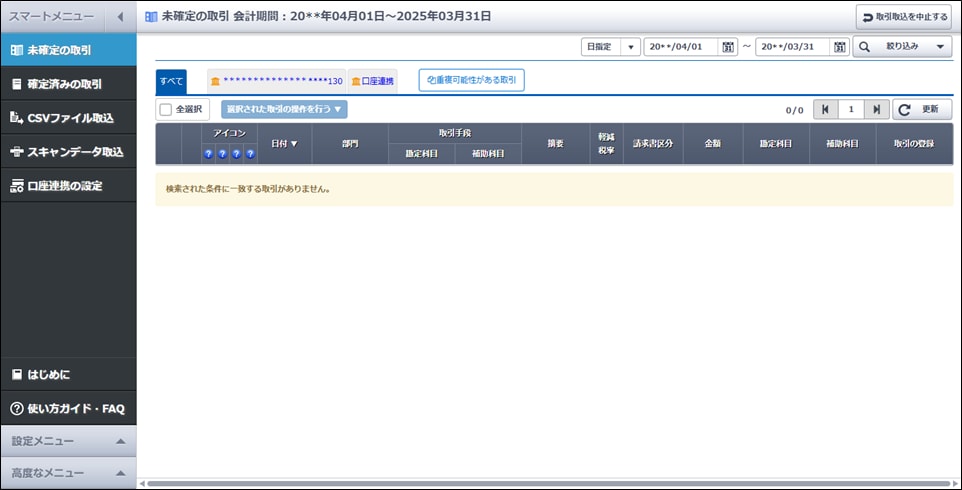
Task: Click the start date field 20**/04/01
Action: click(x=681, y=47)
